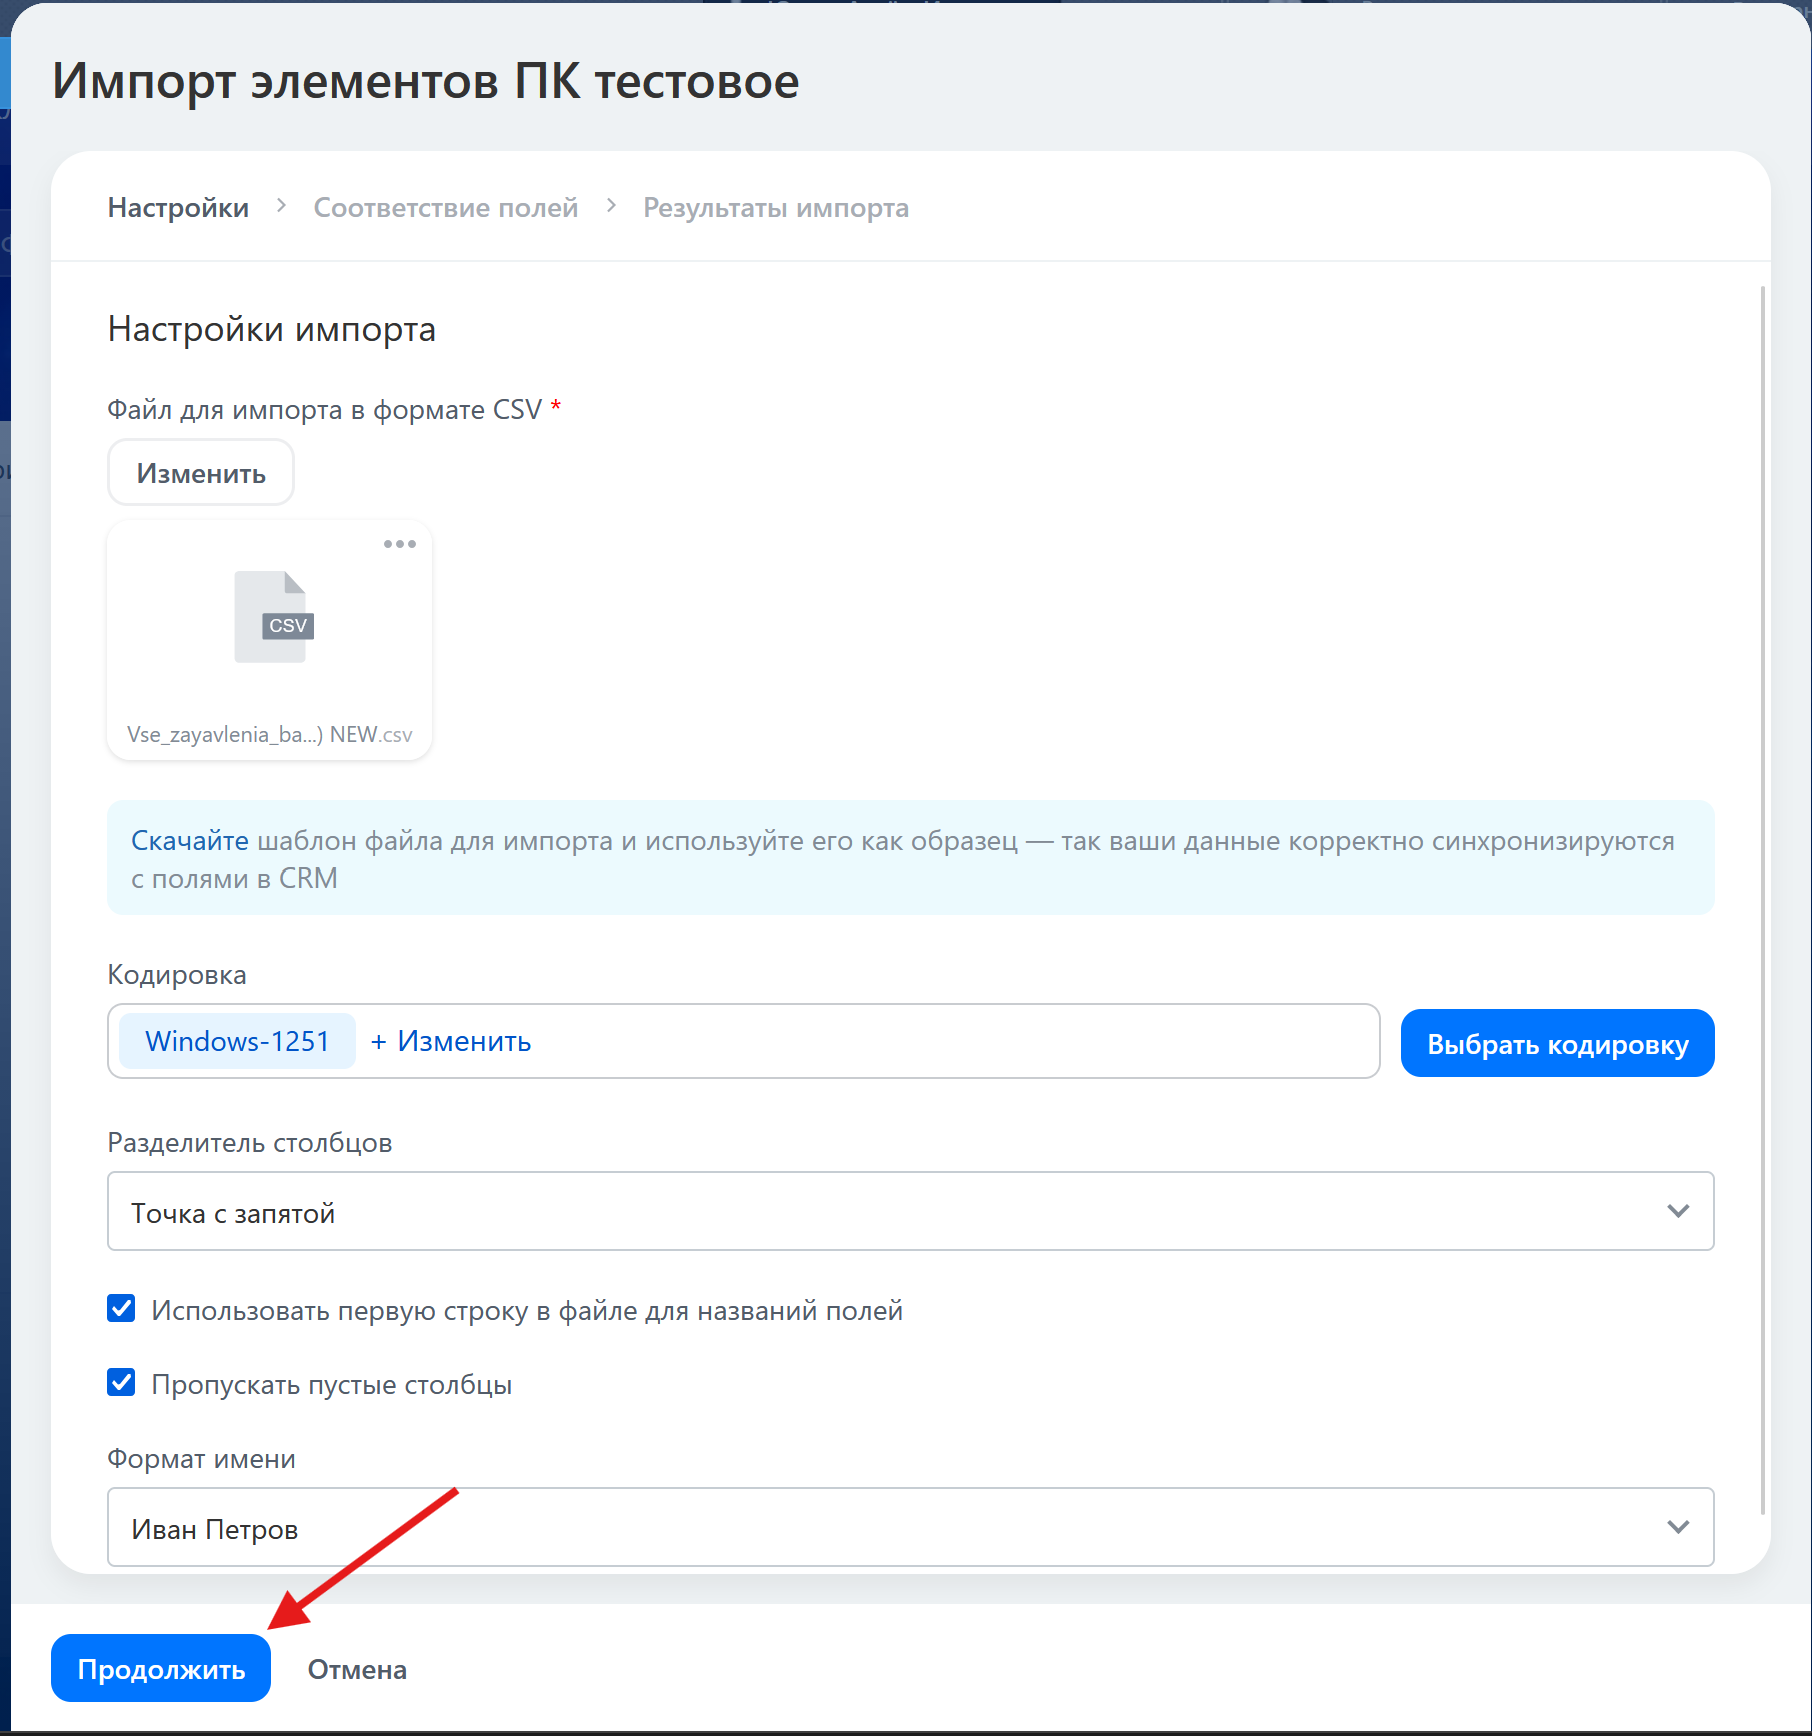The image size is (1812, 1736).
Task: Open the three-dots menu on CSV file card
Action: click(x=400, y=544)
